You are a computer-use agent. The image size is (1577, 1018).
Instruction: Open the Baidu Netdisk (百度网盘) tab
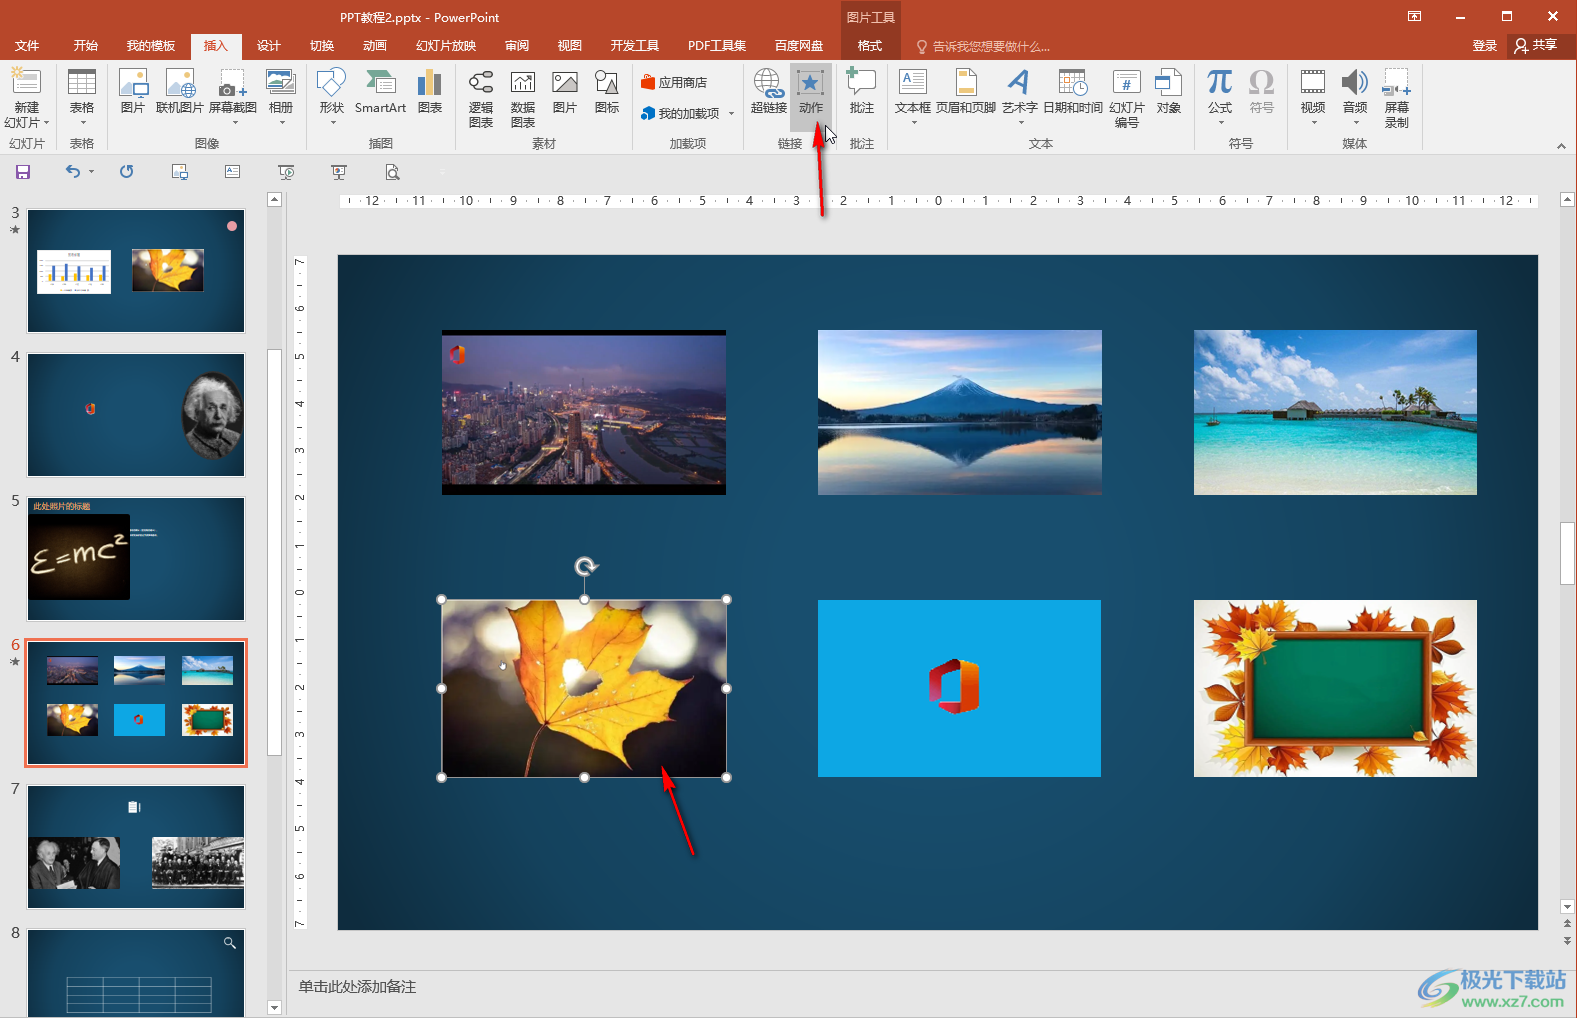click(799, 46)
